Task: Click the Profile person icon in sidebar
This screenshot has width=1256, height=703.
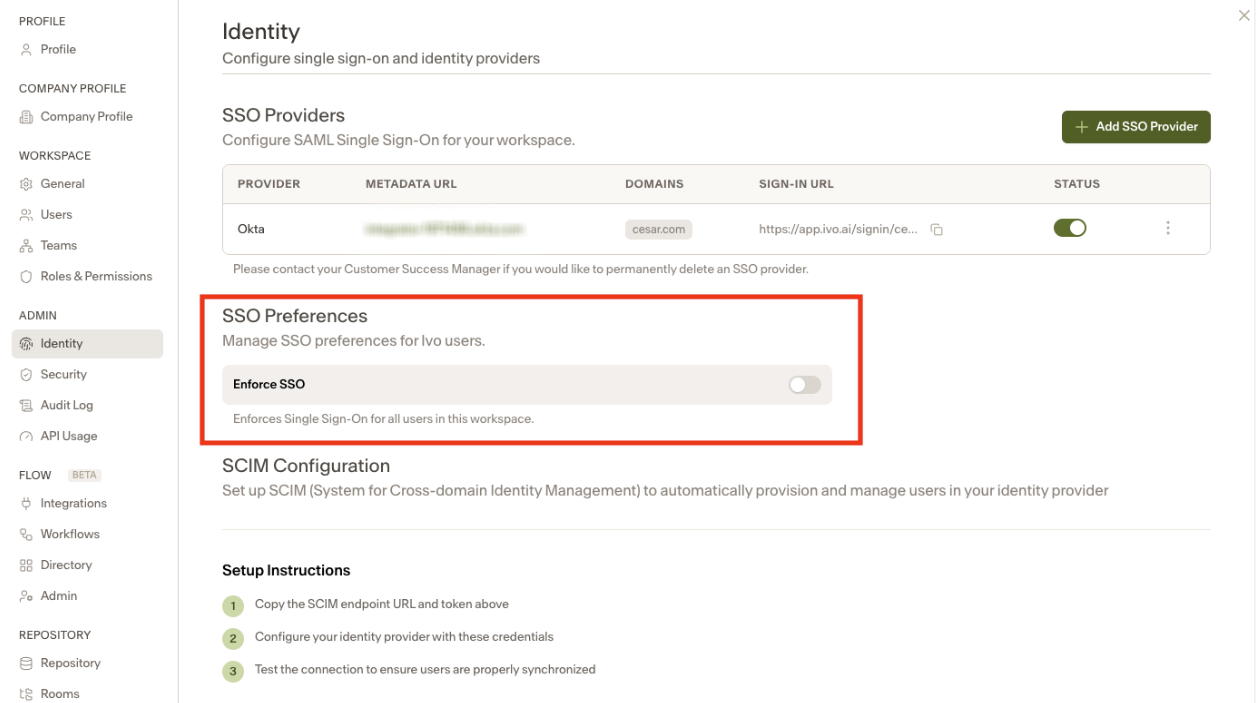Action: [x=26, y=50]
